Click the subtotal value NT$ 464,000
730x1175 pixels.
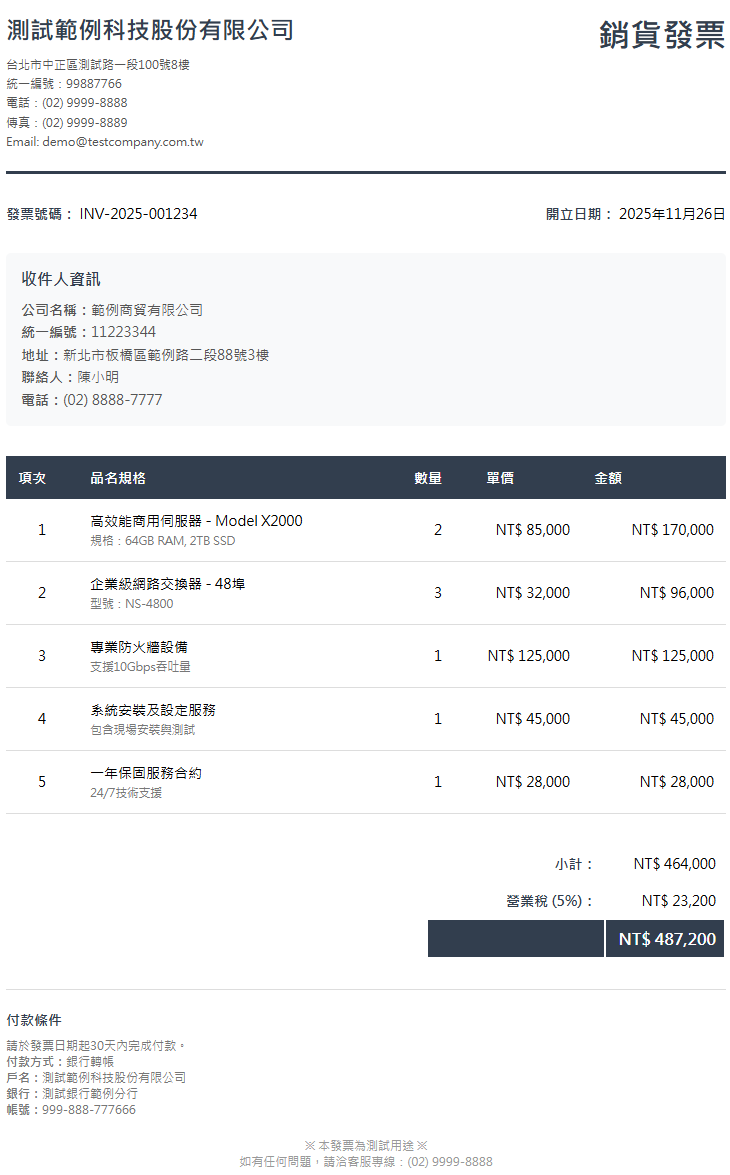[x=675, y=864]
